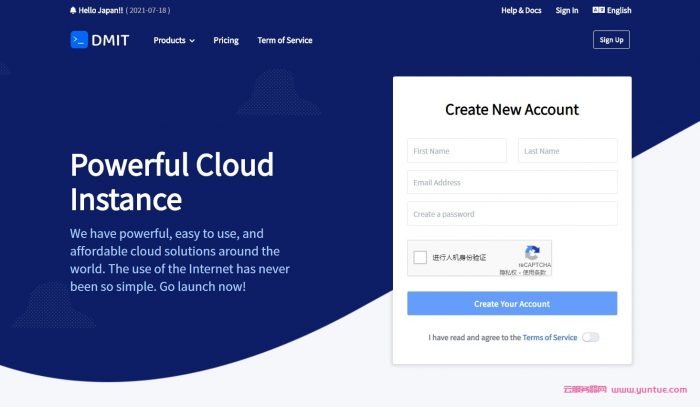Click the language flag icon beside English

click(x=598, y=10)
